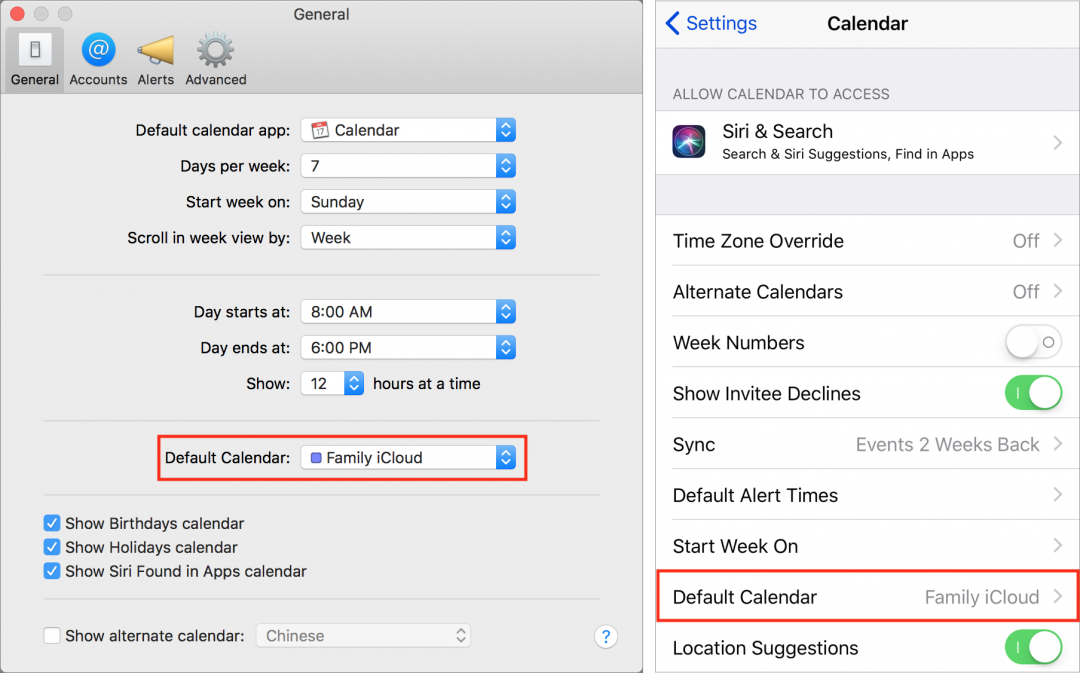Click the help question mark button

pyautogui.click(x=605, y=636)
